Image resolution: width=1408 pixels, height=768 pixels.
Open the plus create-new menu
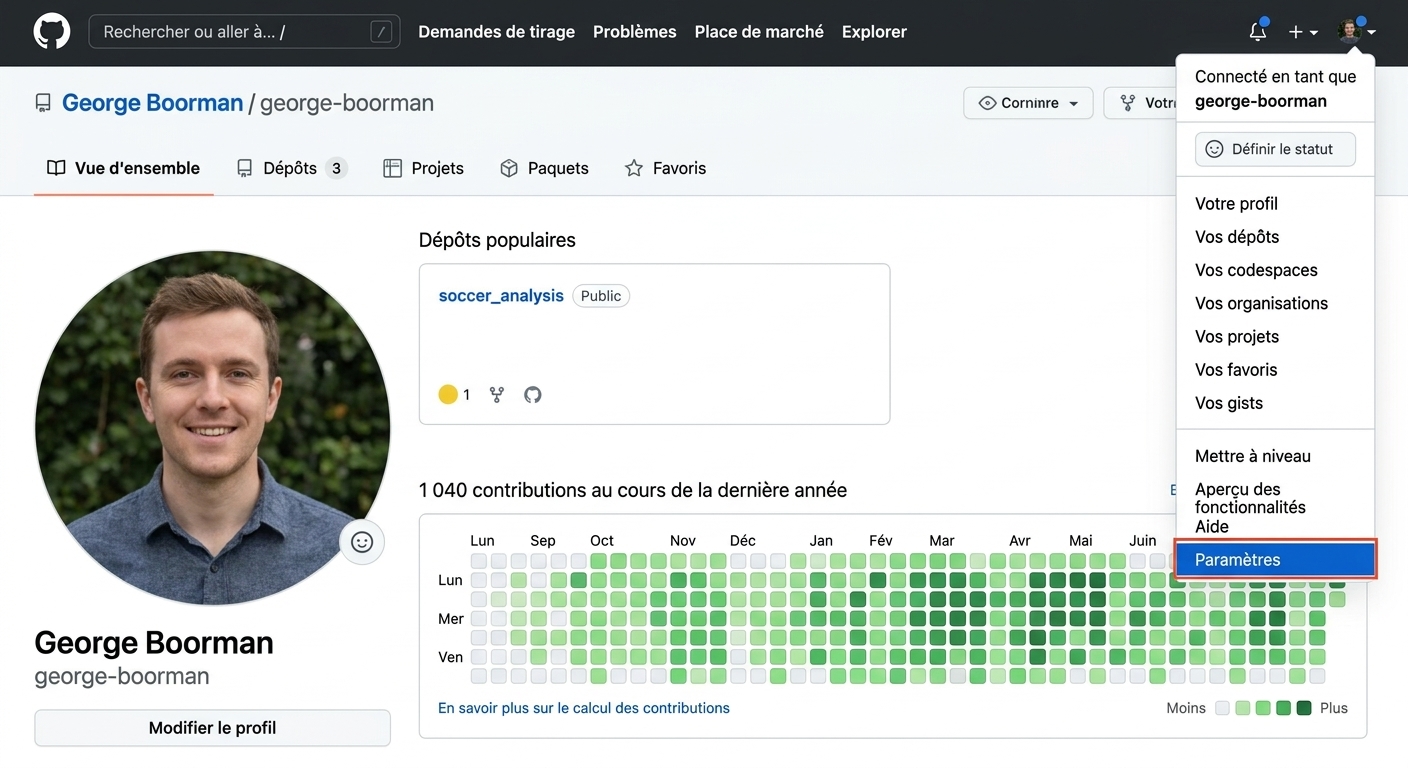pos(1303,32)
